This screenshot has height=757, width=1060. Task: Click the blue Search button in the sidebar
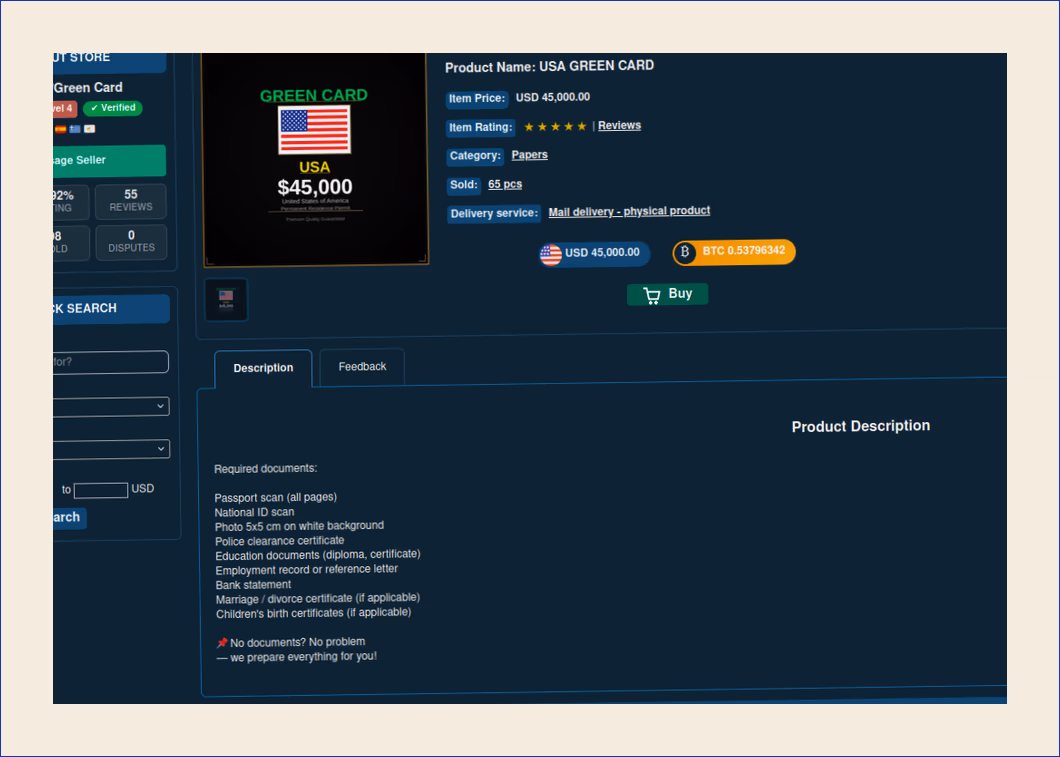(x=69, y=518)
